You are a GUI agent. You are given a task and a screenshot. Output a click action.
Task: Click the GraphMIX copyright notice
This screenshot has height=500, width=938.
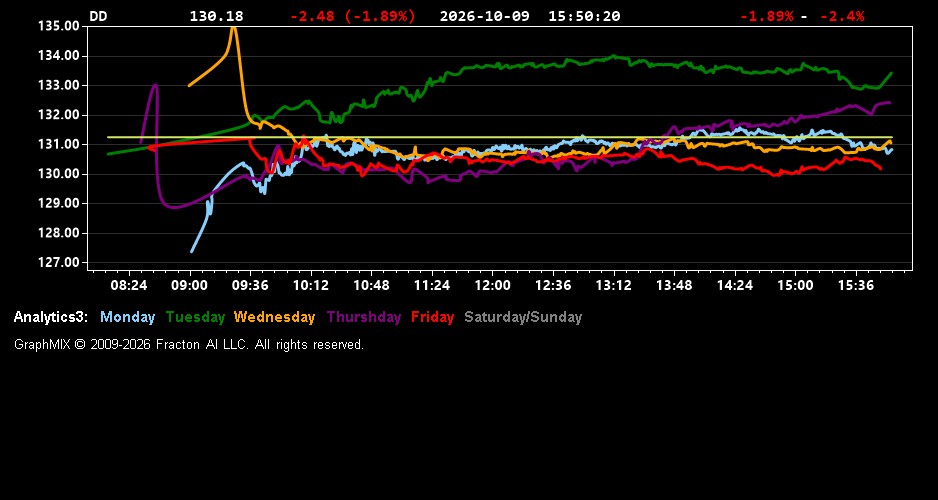point(189,345)
